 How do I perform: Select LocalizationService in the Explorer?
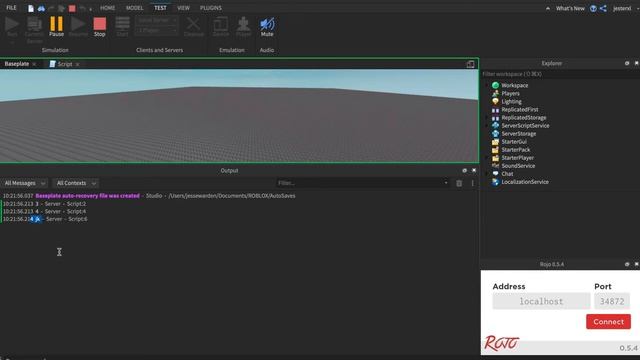(525, 182)
